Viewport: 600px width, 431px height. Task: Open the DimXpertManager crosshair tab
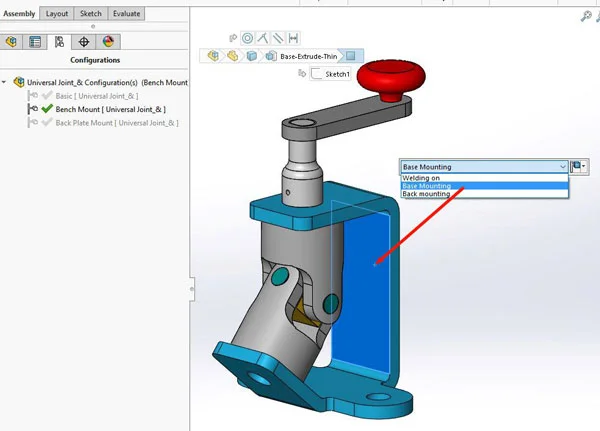84,41
